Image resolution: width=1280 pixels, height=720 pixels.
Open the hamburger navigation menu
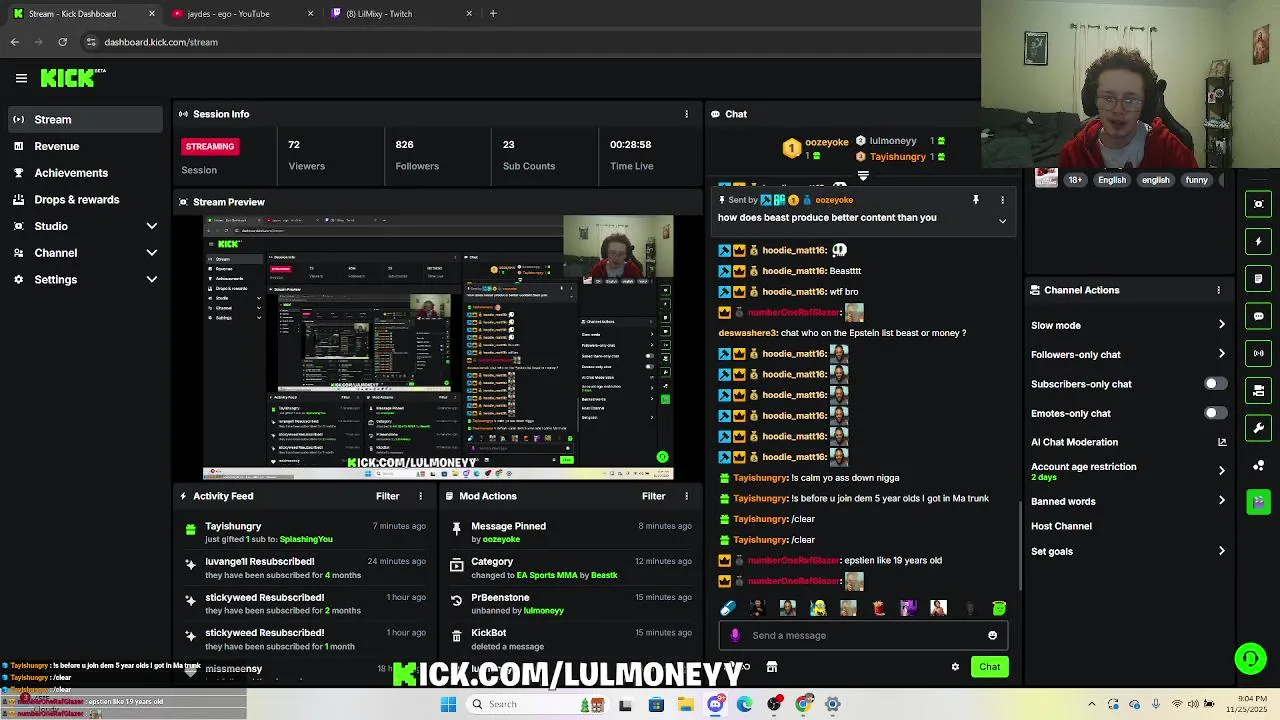point(21,78)
